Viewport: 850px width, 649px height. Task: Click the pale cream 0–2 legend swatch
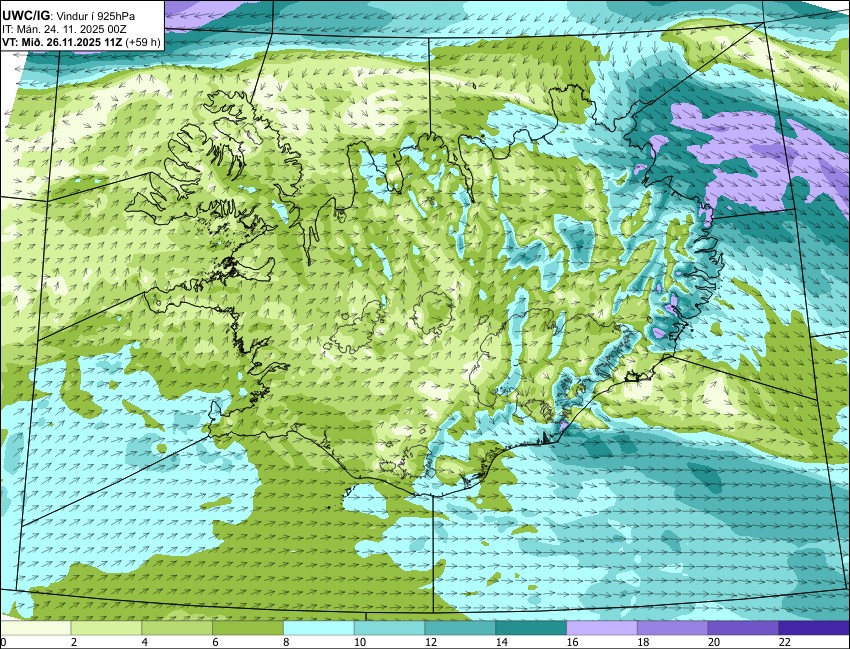35,628
